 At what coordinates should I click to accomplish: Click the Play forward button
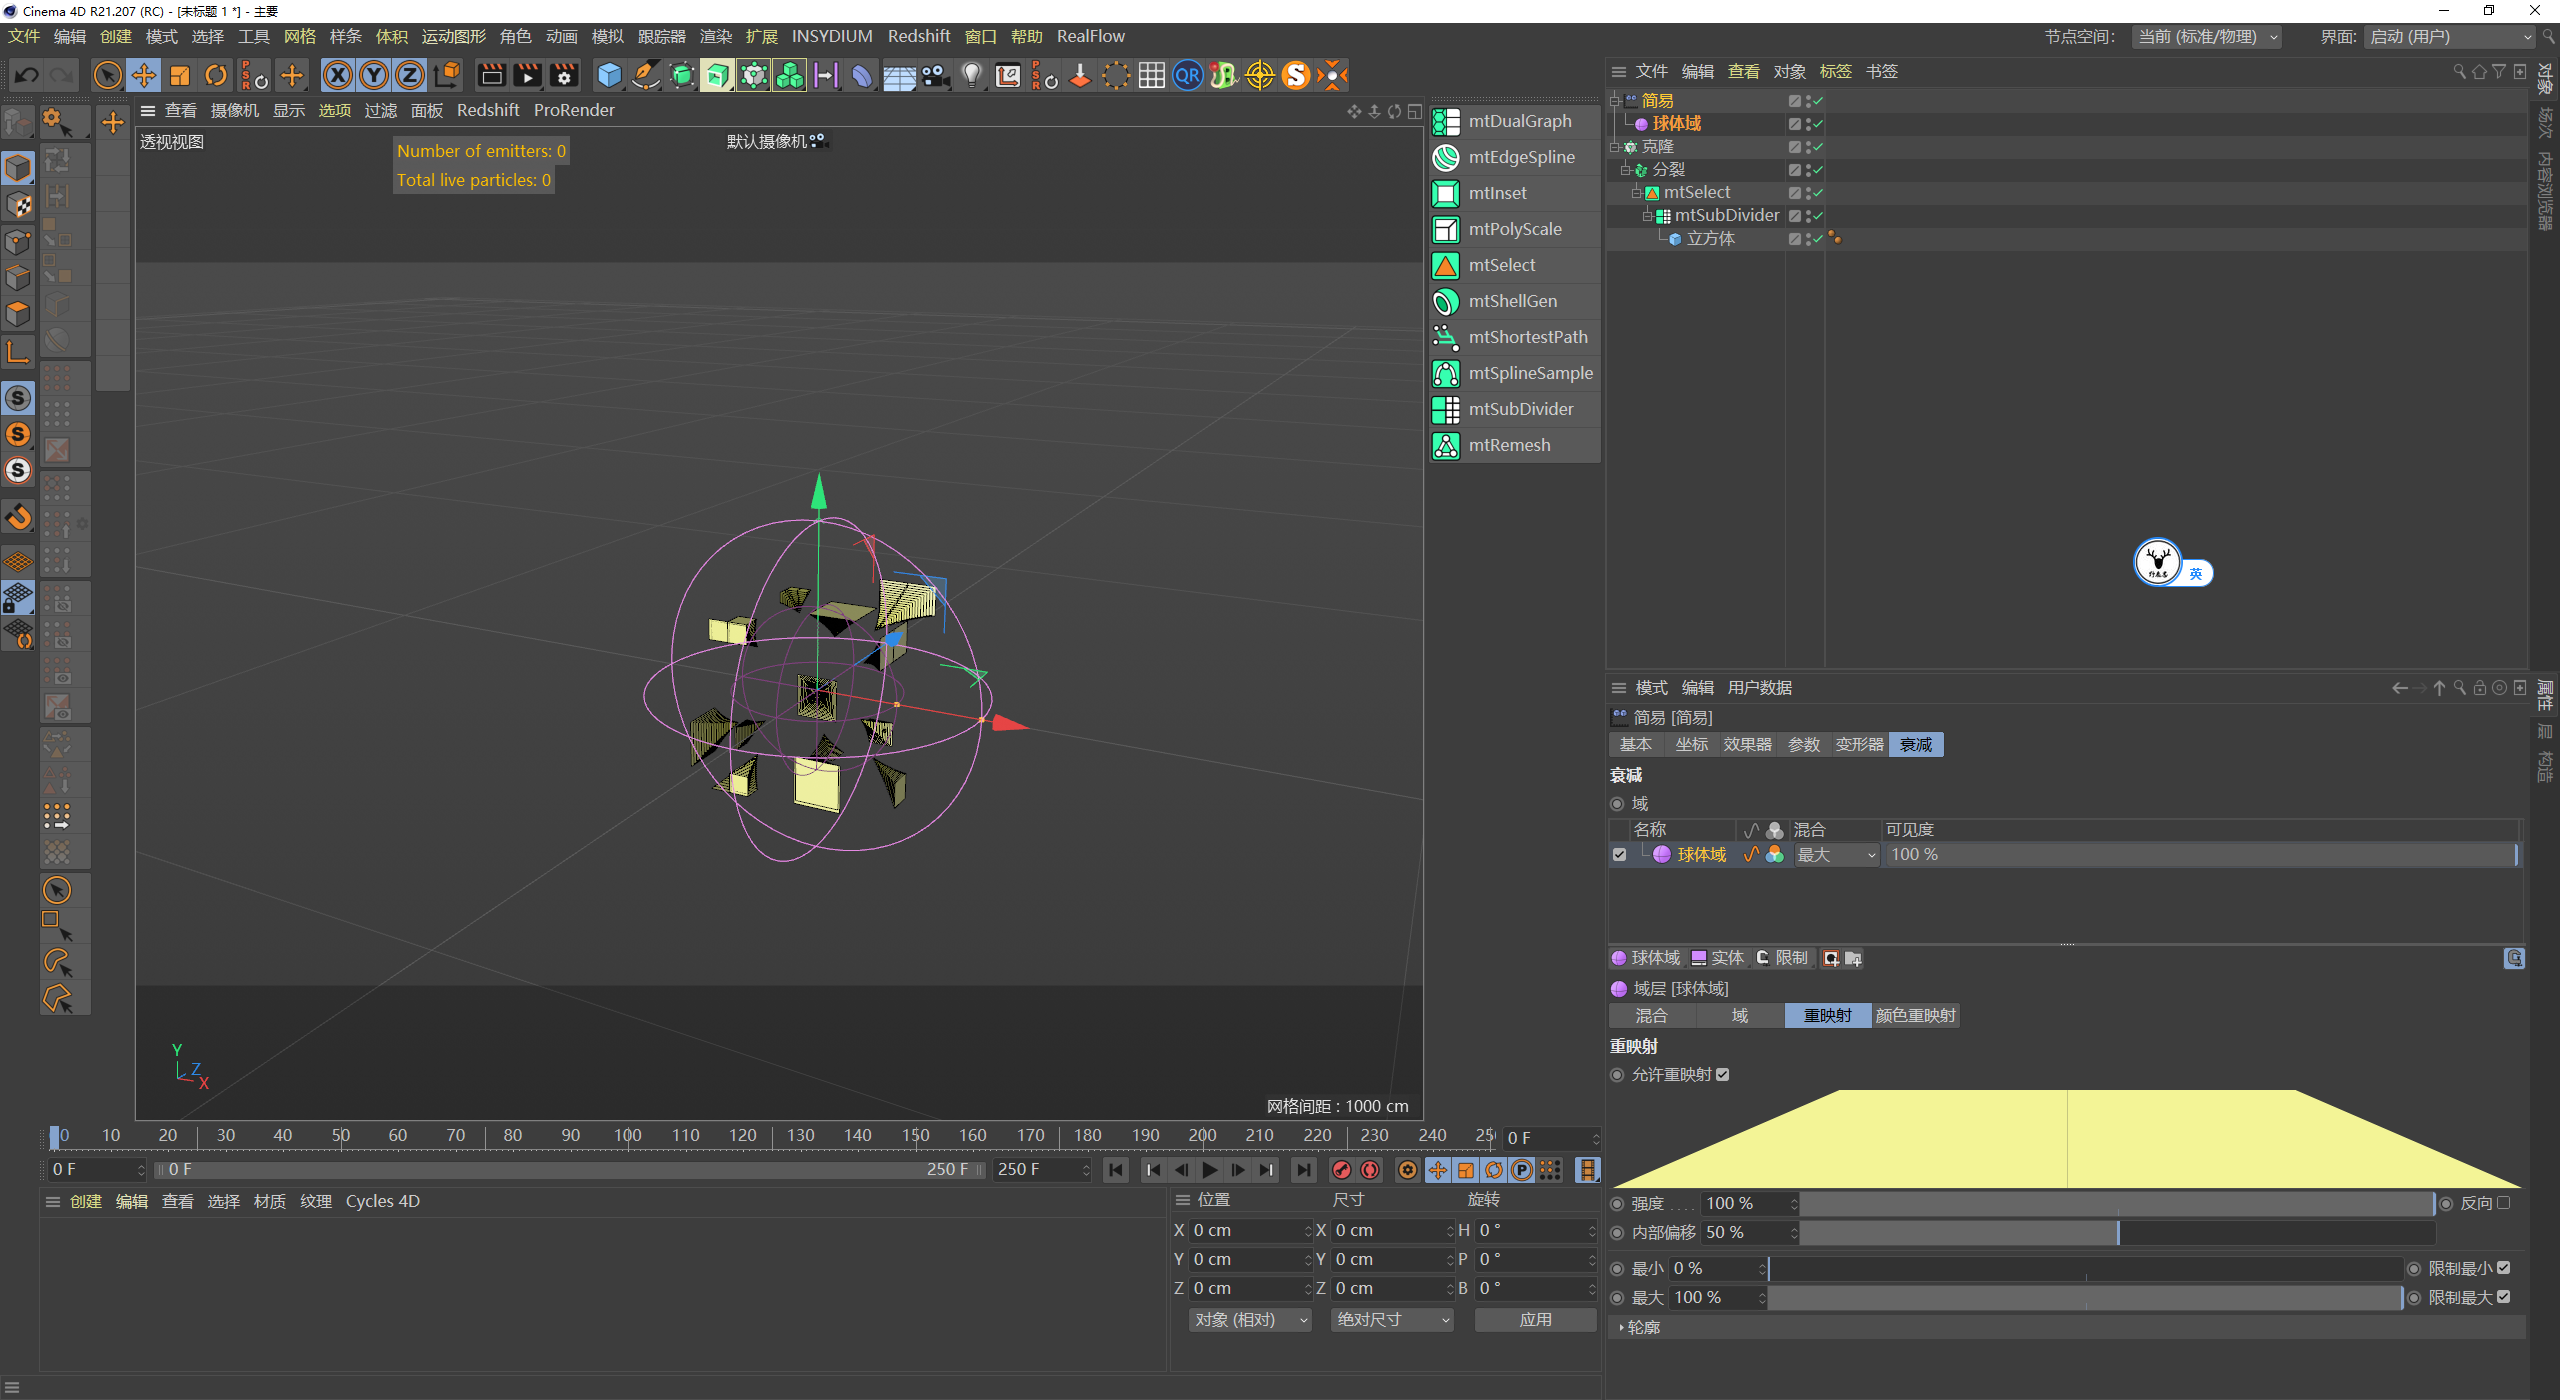pos(1210,1170)
